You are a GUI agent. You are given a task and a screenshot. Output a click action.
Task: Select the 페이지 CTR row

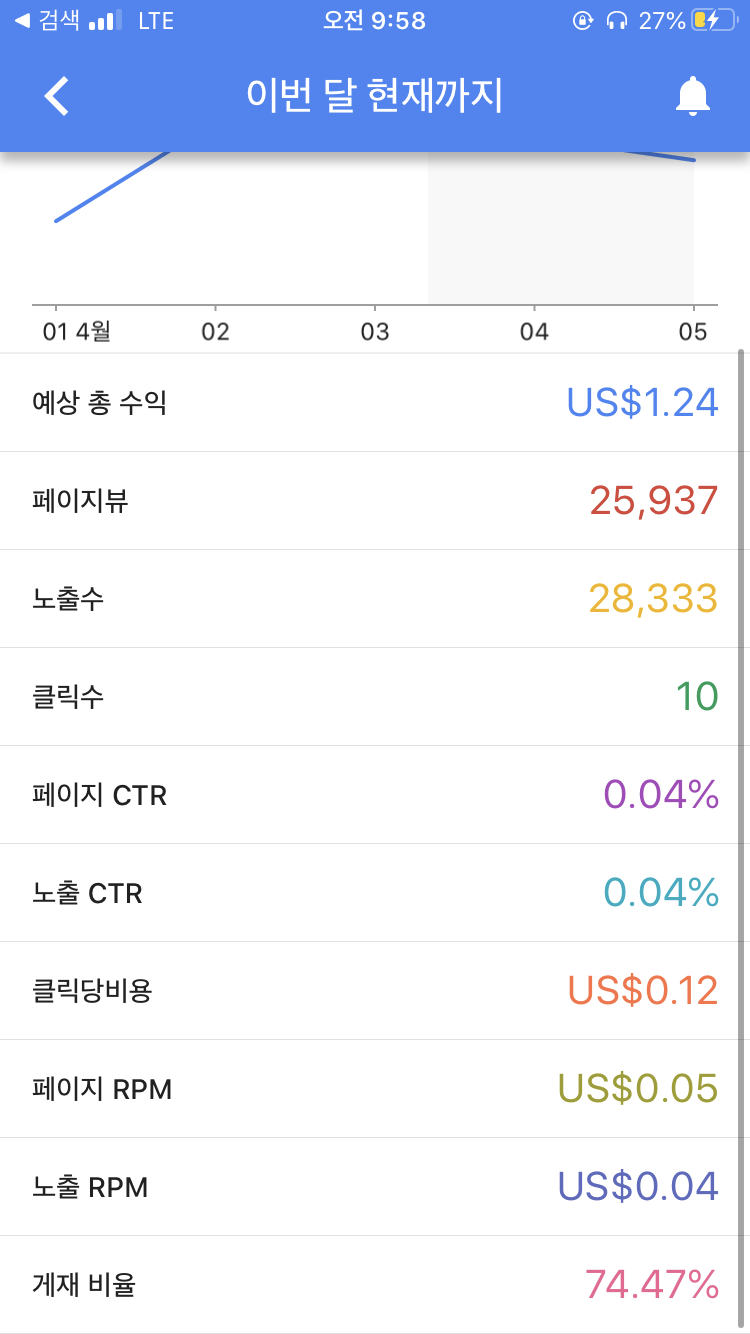(x=375, y=795)
